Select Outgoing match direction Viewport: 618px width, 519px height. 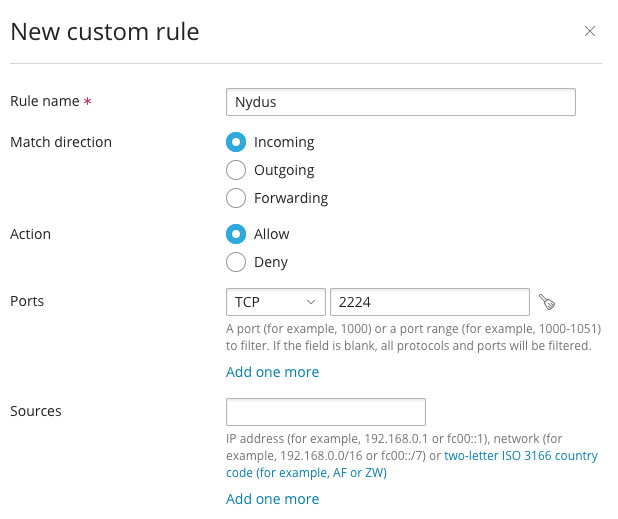tap(236, 170)
